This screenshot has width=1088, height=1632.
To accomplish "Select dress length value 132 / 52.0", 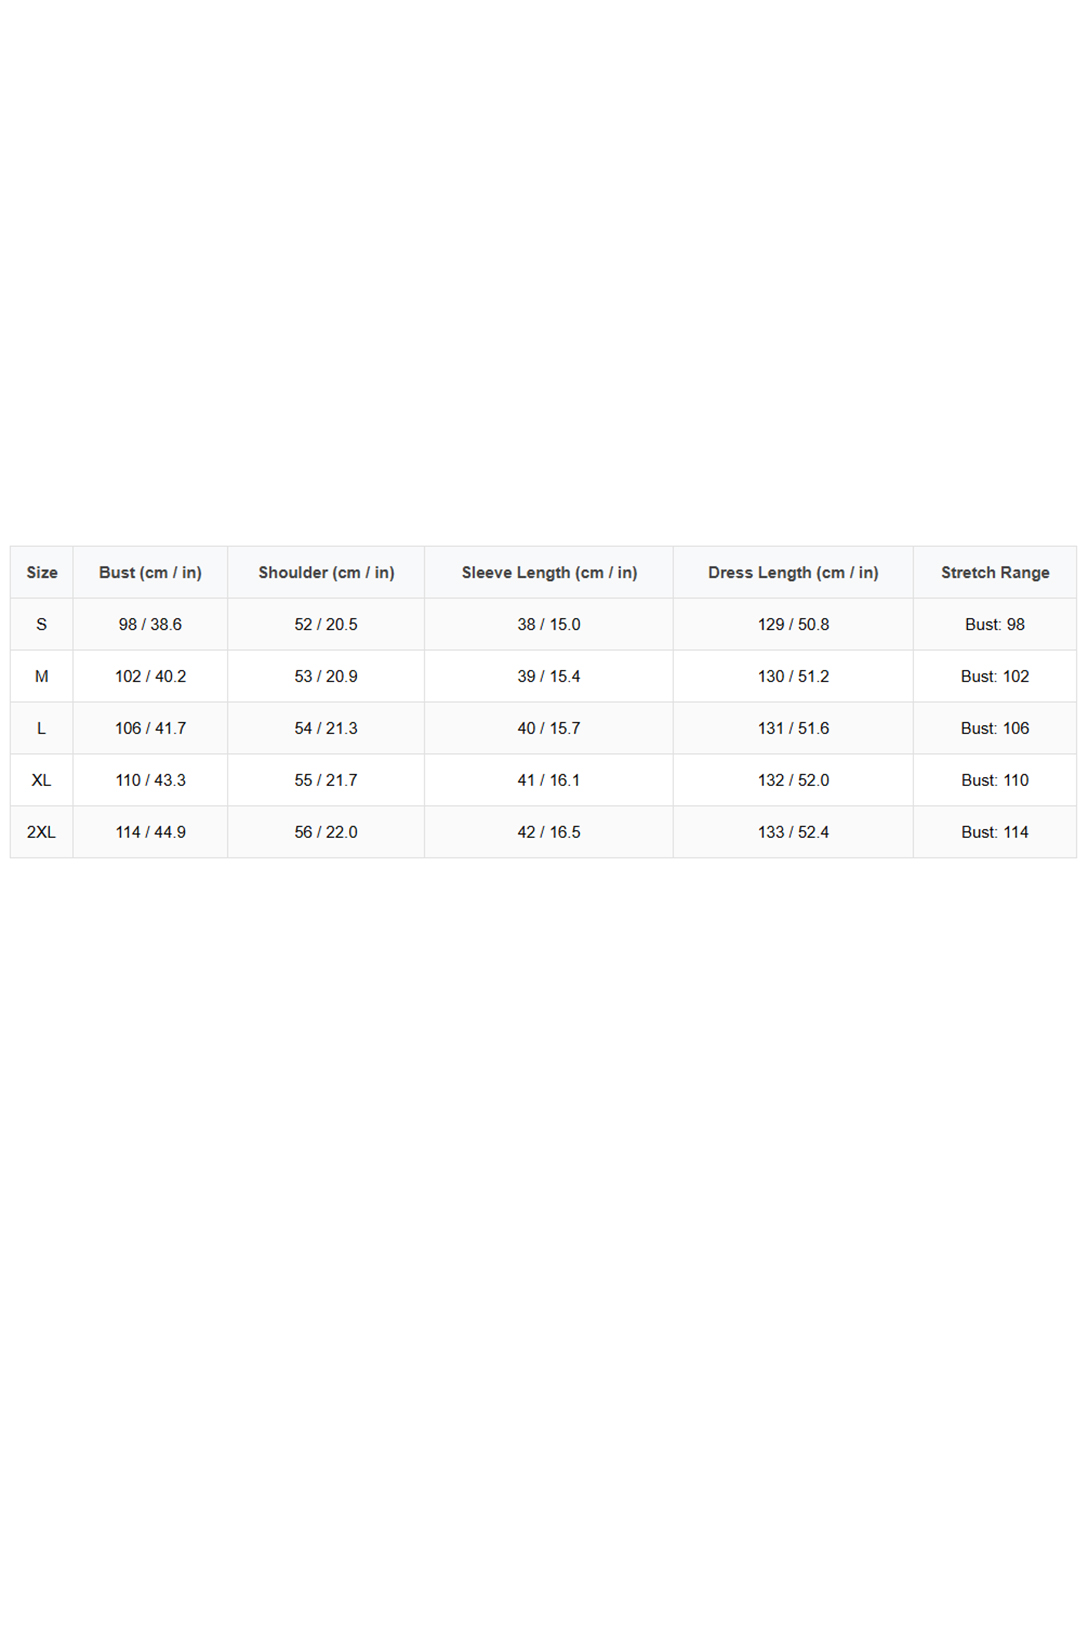I will pos(793,781).
